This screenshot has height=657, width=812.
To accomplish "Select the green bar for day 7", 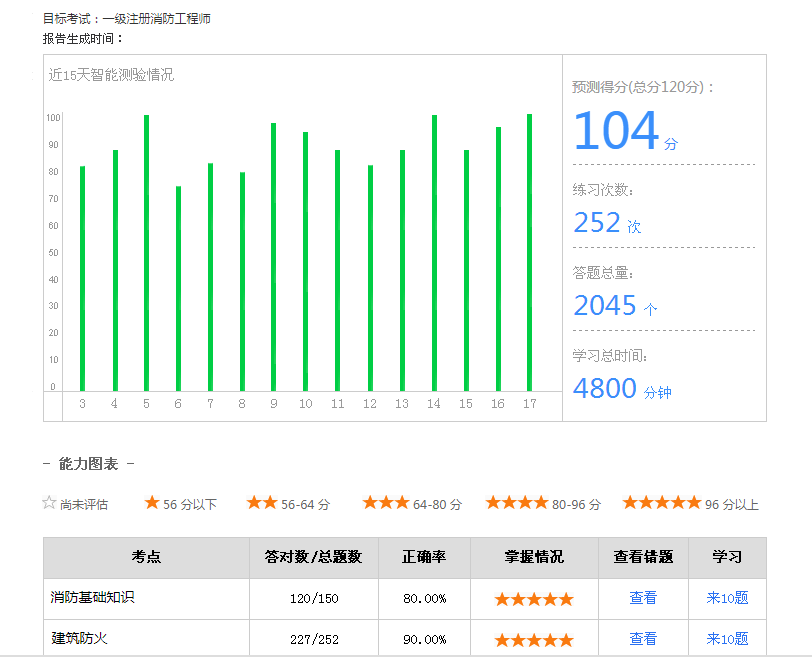I will coord(210,277).
